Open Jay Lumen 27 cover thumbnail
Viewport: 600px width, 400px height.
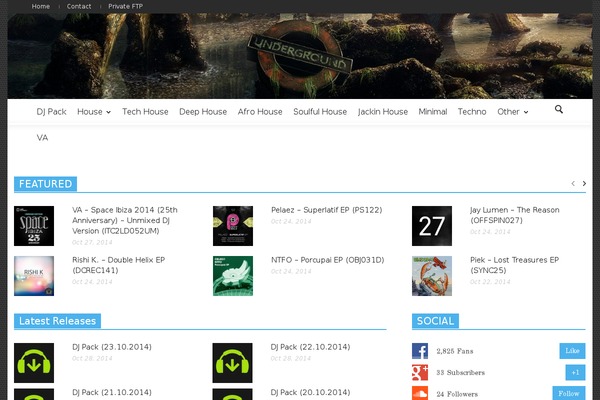(x=432, y=226)
